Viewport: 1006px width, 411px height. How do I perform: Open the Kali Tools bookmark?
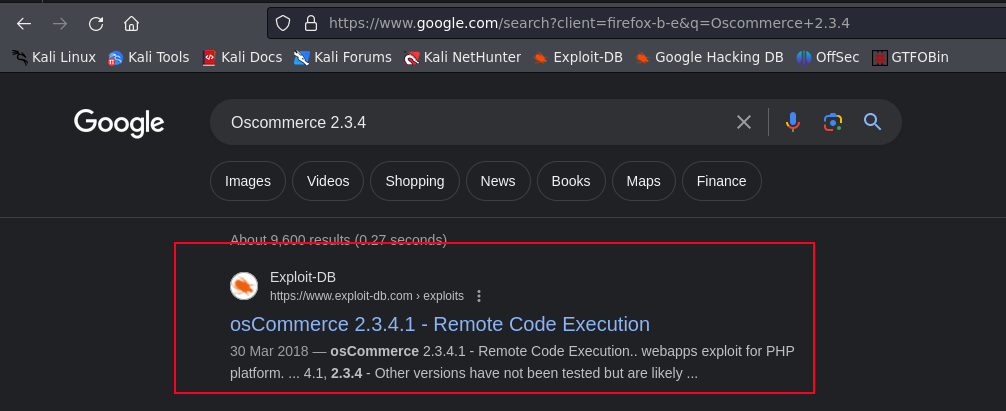tap(148, 57)
